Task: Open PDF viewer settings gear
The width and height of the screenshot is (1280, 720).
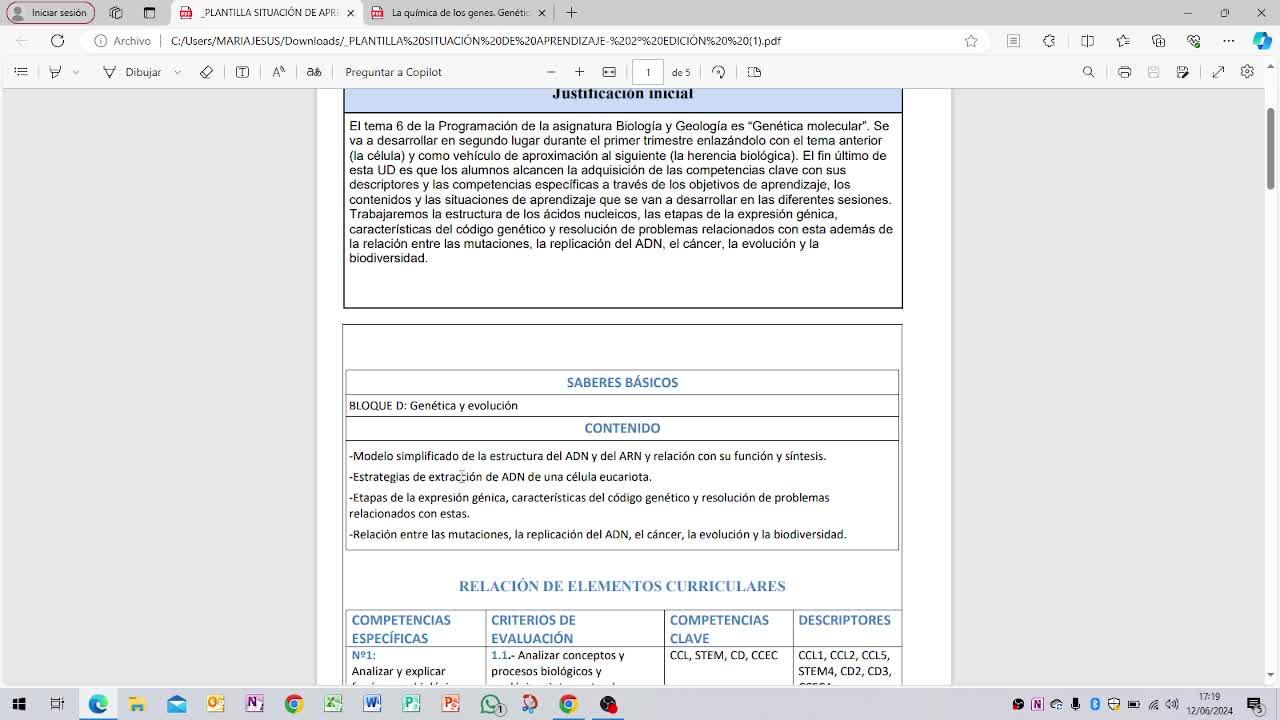Action: pos(1247,72)
